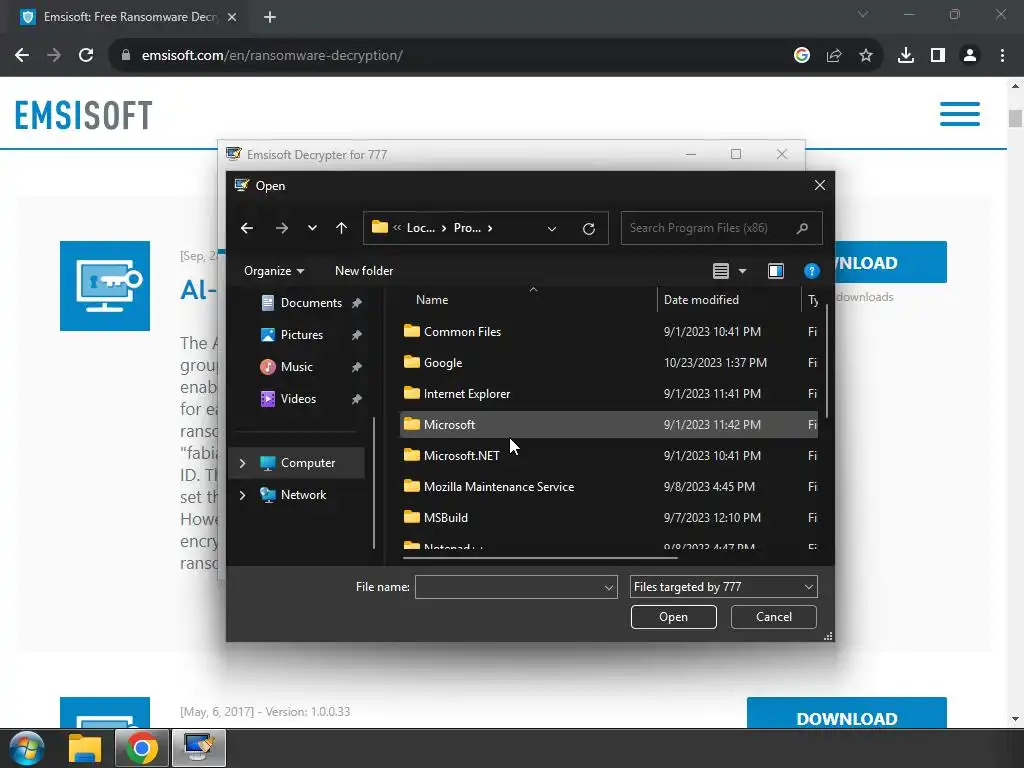This screenshot has height=768, width=1024.
Task: Reload the browser page
Action: coord(86,56)
